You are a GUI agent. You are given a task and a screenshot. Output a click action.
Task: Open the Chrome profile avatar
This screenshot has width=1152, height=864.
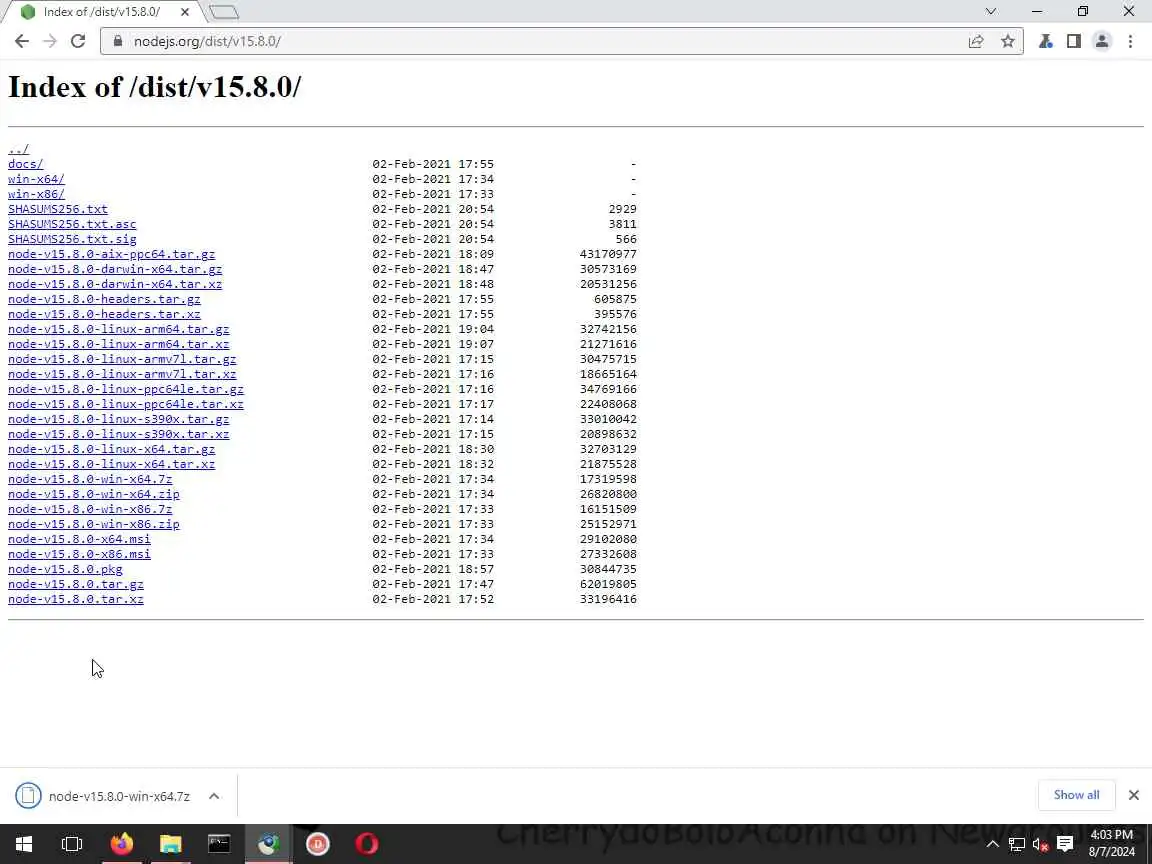[x=1101, y=41]
